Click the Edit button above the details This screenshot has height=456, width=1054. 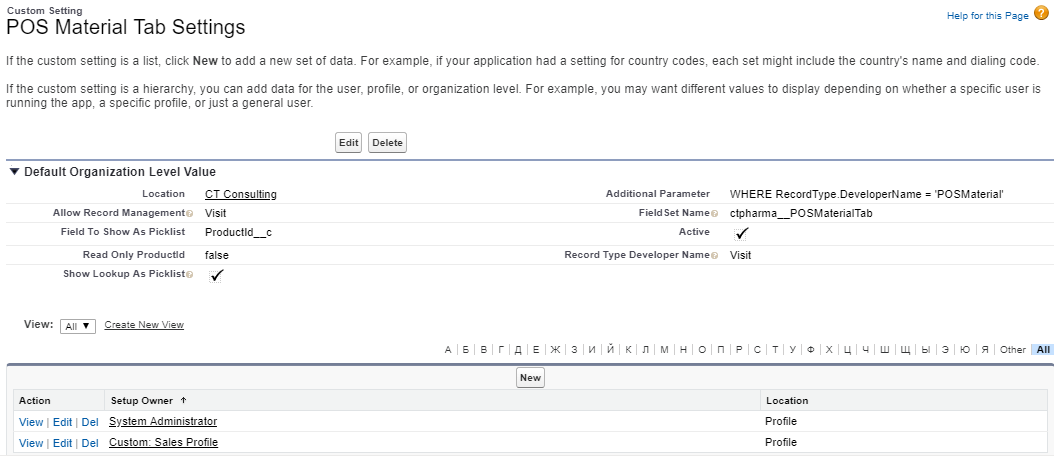click(348, 143)
